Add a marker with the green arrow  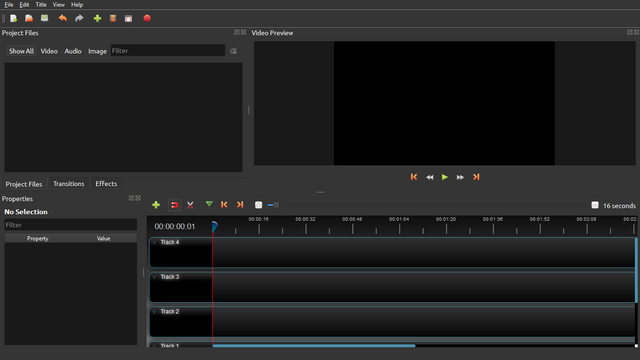pos(209,204)
